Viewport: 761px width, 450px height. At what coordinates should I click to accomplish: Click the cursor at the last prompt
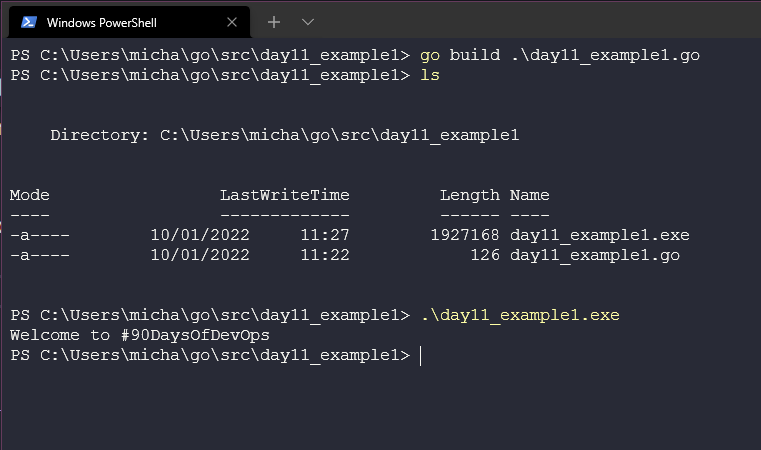(421, 355)
